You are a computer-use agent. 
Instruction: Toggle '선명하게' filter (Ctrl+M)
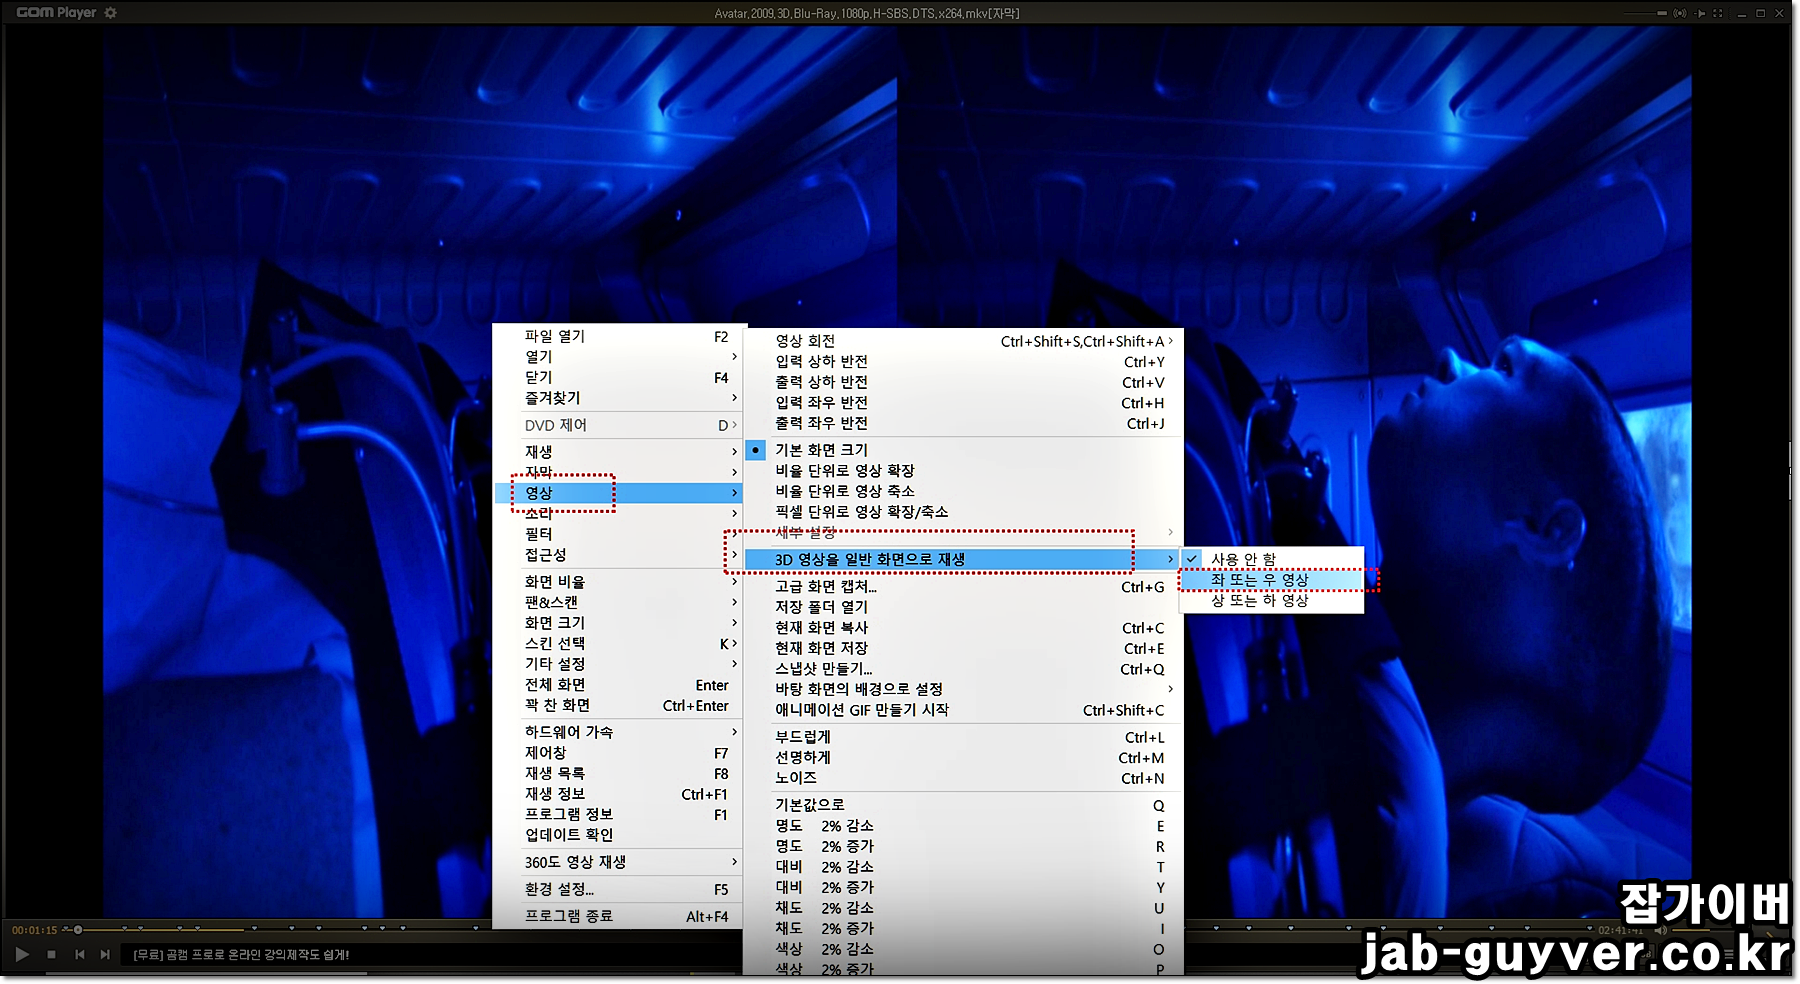click(x=963, y=757)
